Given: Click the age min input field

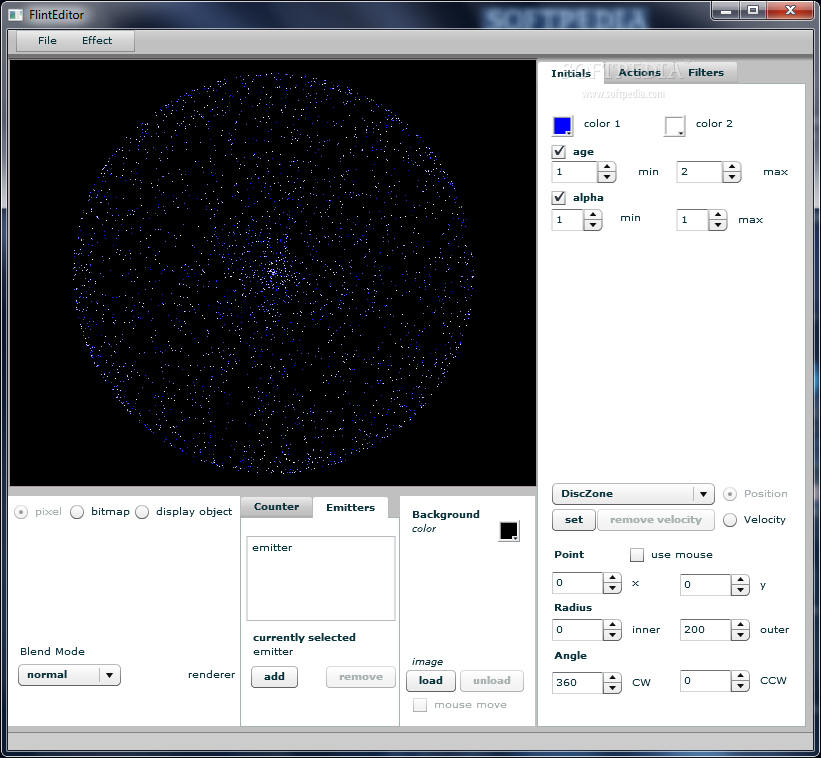Looking at the screenshot, I should coord(574,172).
